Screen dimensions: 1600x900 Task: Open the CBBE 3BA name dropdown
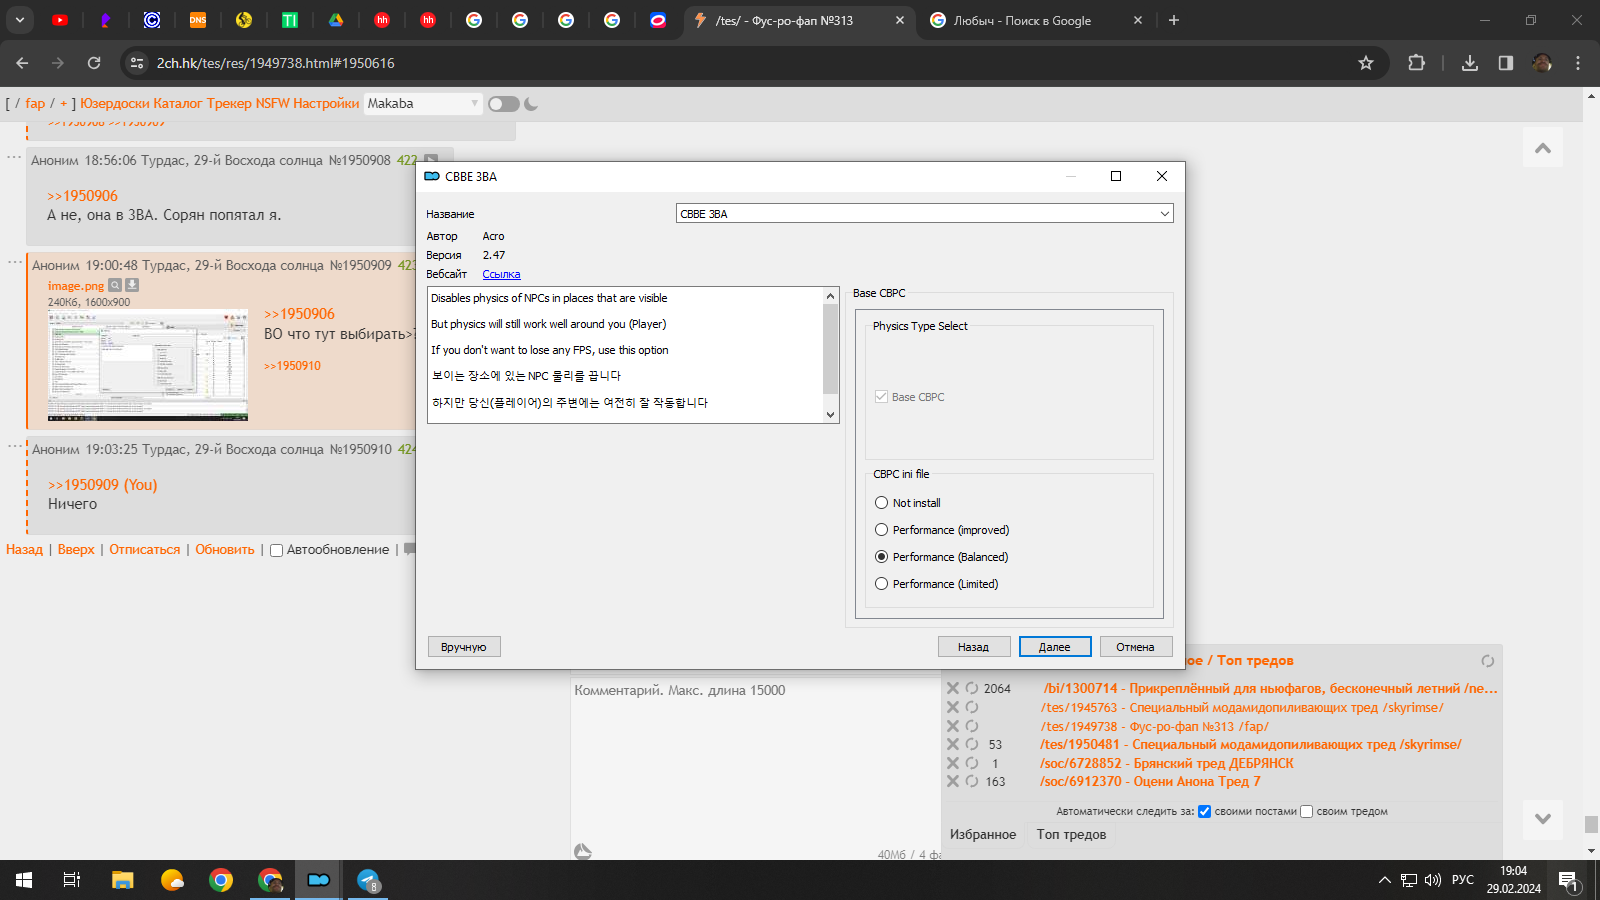(x=924, y=214)
